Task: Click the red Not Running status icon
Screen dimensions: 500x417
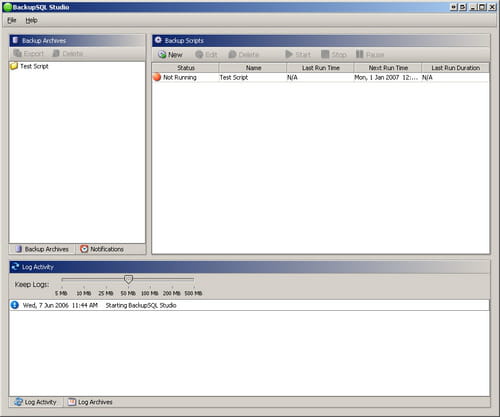Action: click(x=157, y=77)
